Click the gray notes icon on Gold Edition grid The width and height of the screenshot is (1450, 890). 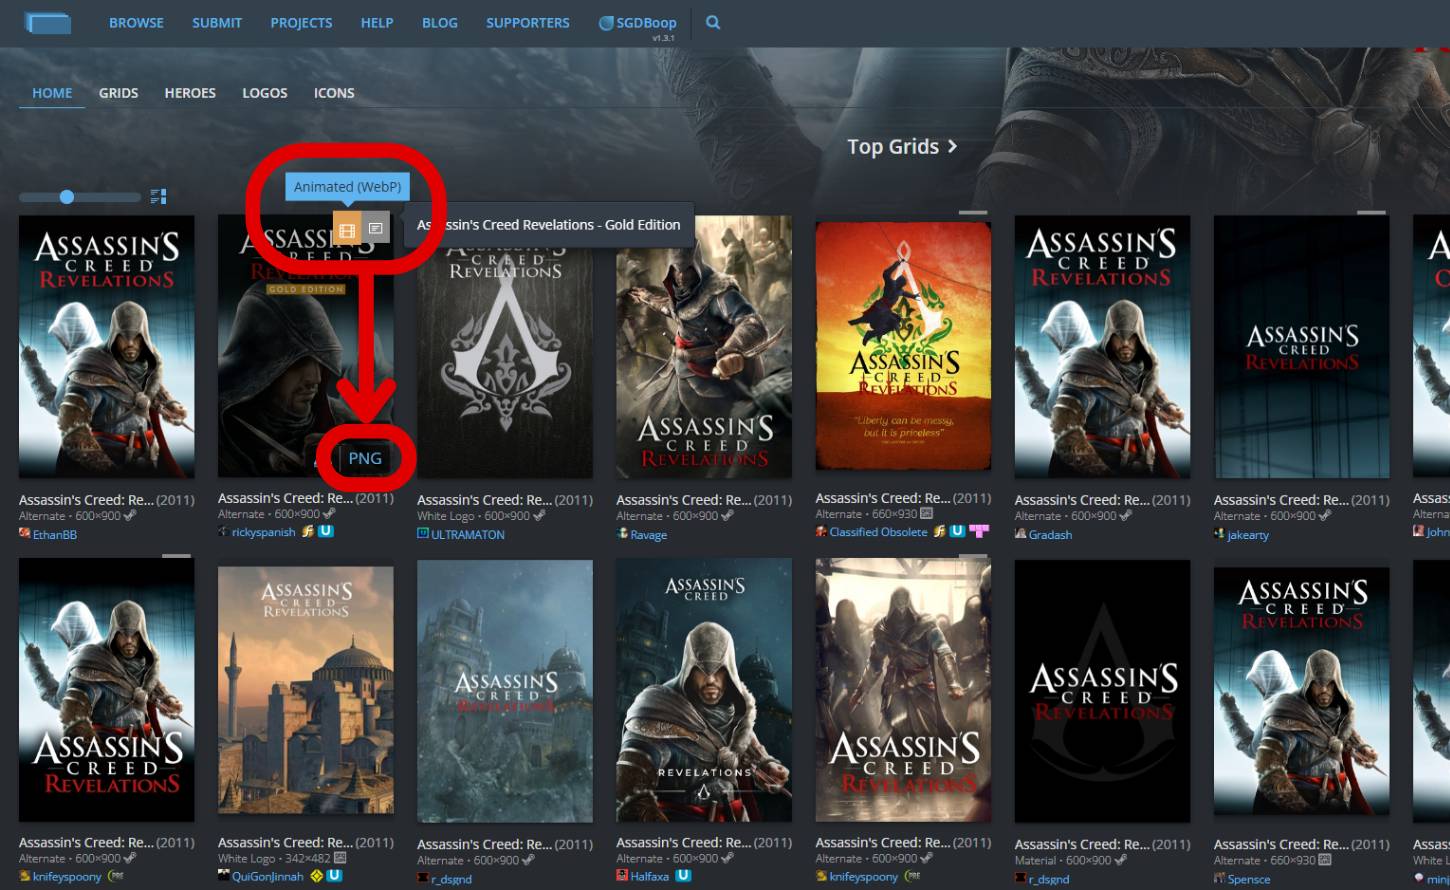(375, 229)
